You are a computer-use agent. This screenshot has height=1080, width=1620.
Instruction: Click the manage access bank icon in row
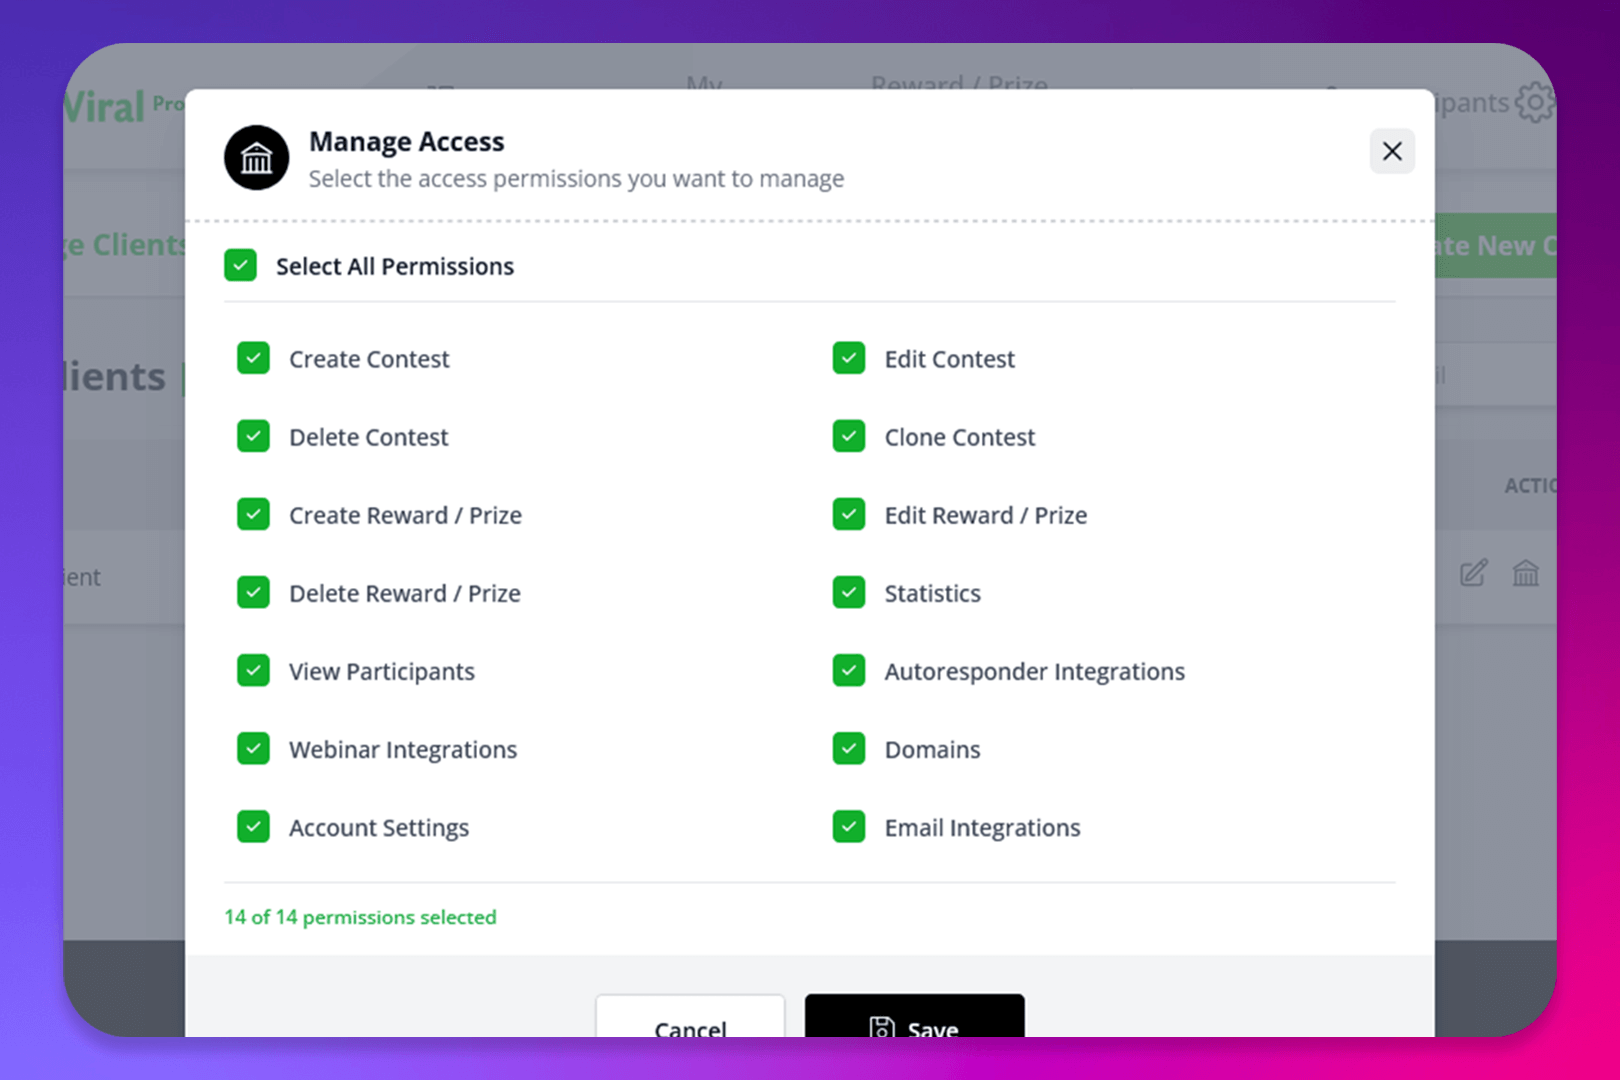click(x=1525, y=574)
